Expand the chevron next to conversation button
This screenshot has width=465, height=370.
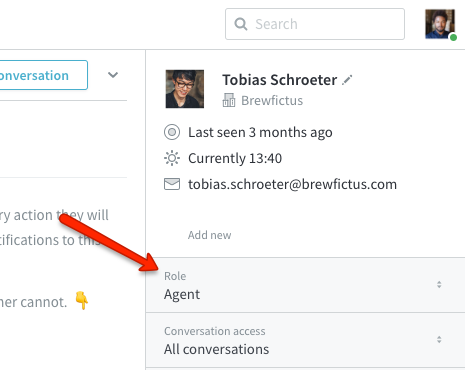pyautogui.click(x=113, y=75)
